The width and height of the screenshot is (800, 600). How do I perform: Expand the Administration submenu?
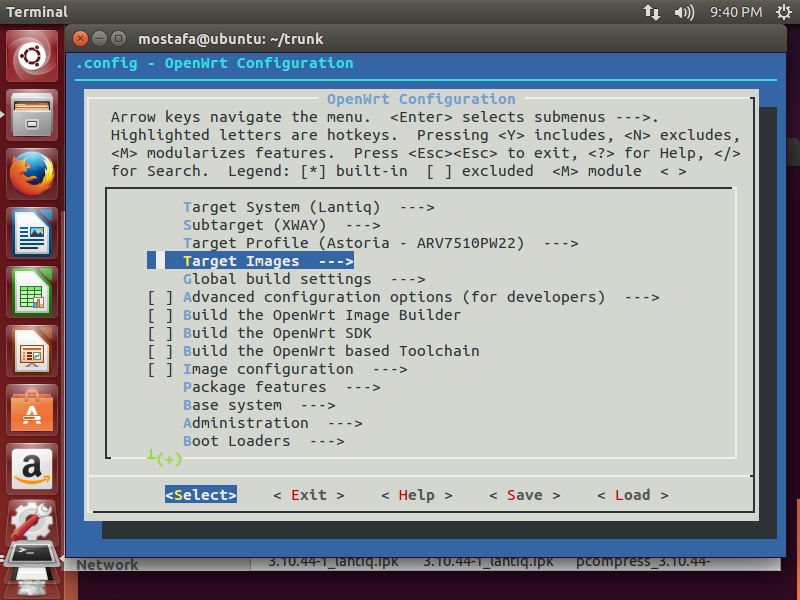click(272, 423)
